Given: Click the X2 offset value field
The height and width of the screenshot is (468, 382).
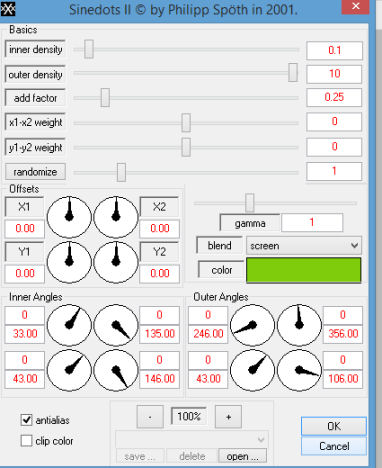Looking at the screenshot, I should click(x=160, y=228).
